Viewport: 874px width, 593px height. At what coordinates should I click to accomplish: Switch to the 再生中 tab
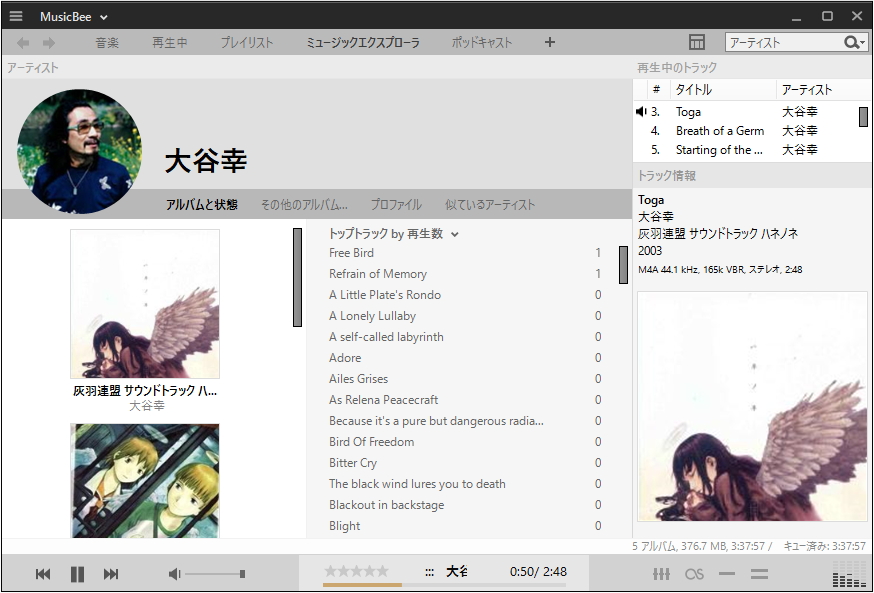click(169, 42)
